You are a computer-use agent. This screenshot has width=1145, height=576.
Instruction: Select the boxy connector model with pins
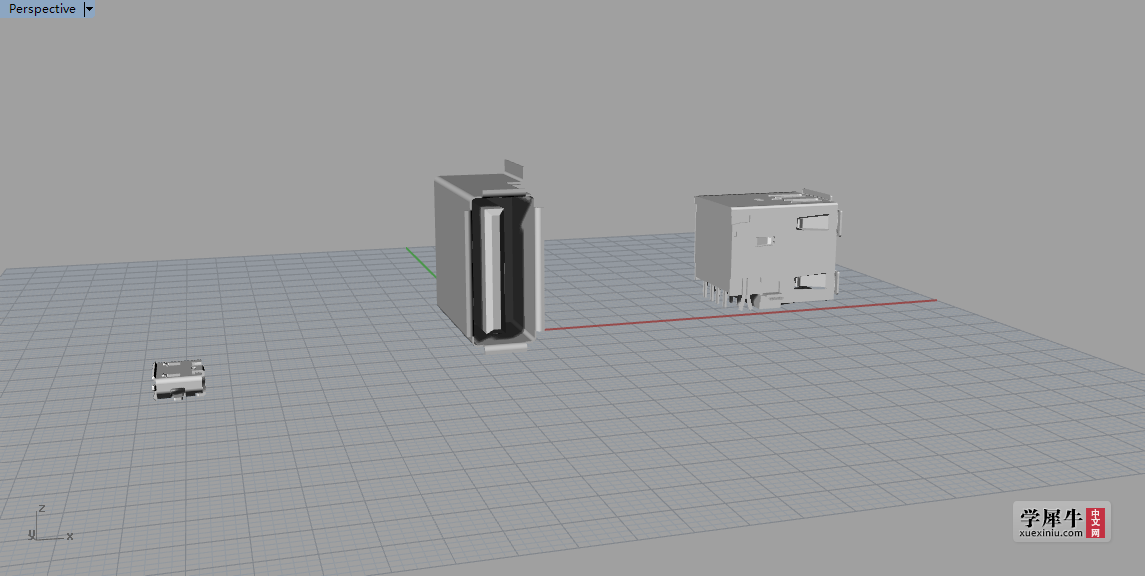tap(767, 250)
